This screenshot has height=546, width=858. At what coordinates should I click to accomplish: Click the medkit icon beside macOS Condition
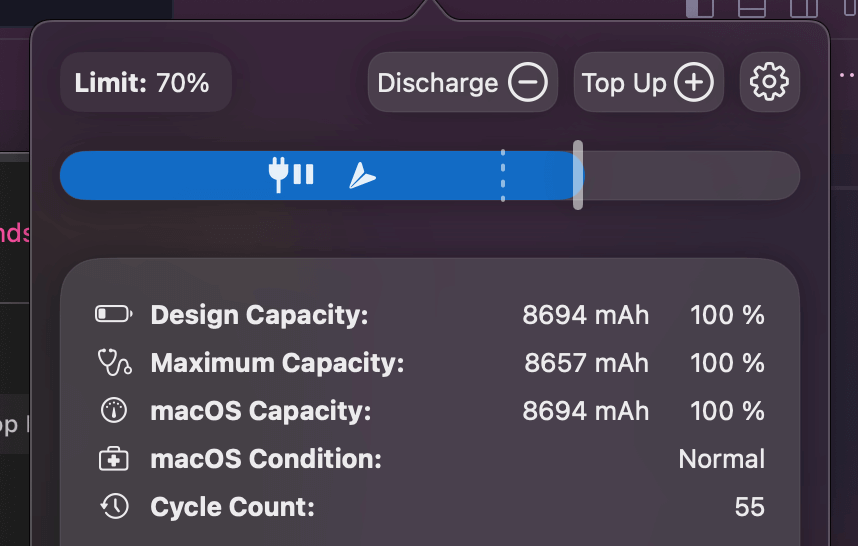click(x=114, y=459)
